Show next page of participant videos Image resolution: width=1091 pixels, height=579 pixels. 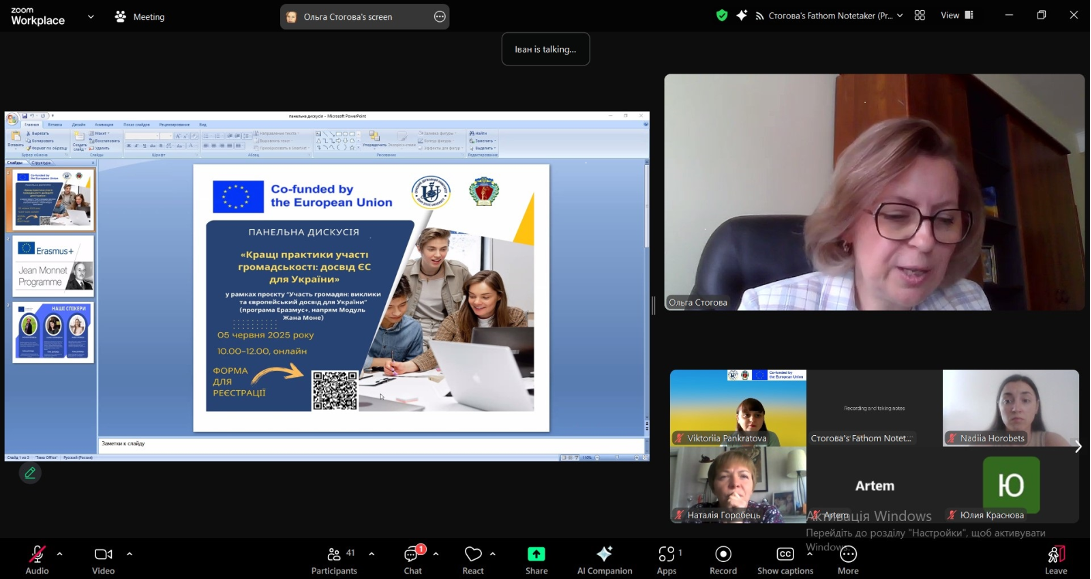pos(1078,447)
